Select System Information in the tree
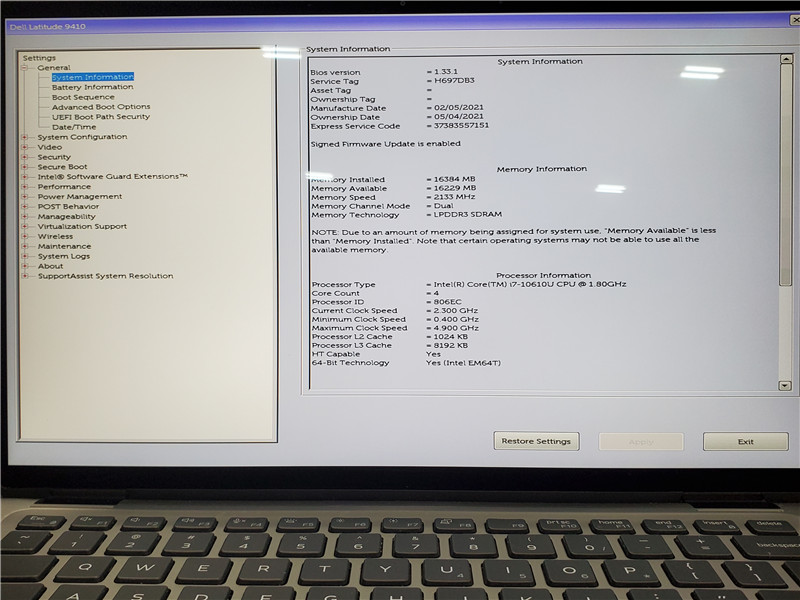800x600 pixels. pyautogui.click(x=93, y=77)
